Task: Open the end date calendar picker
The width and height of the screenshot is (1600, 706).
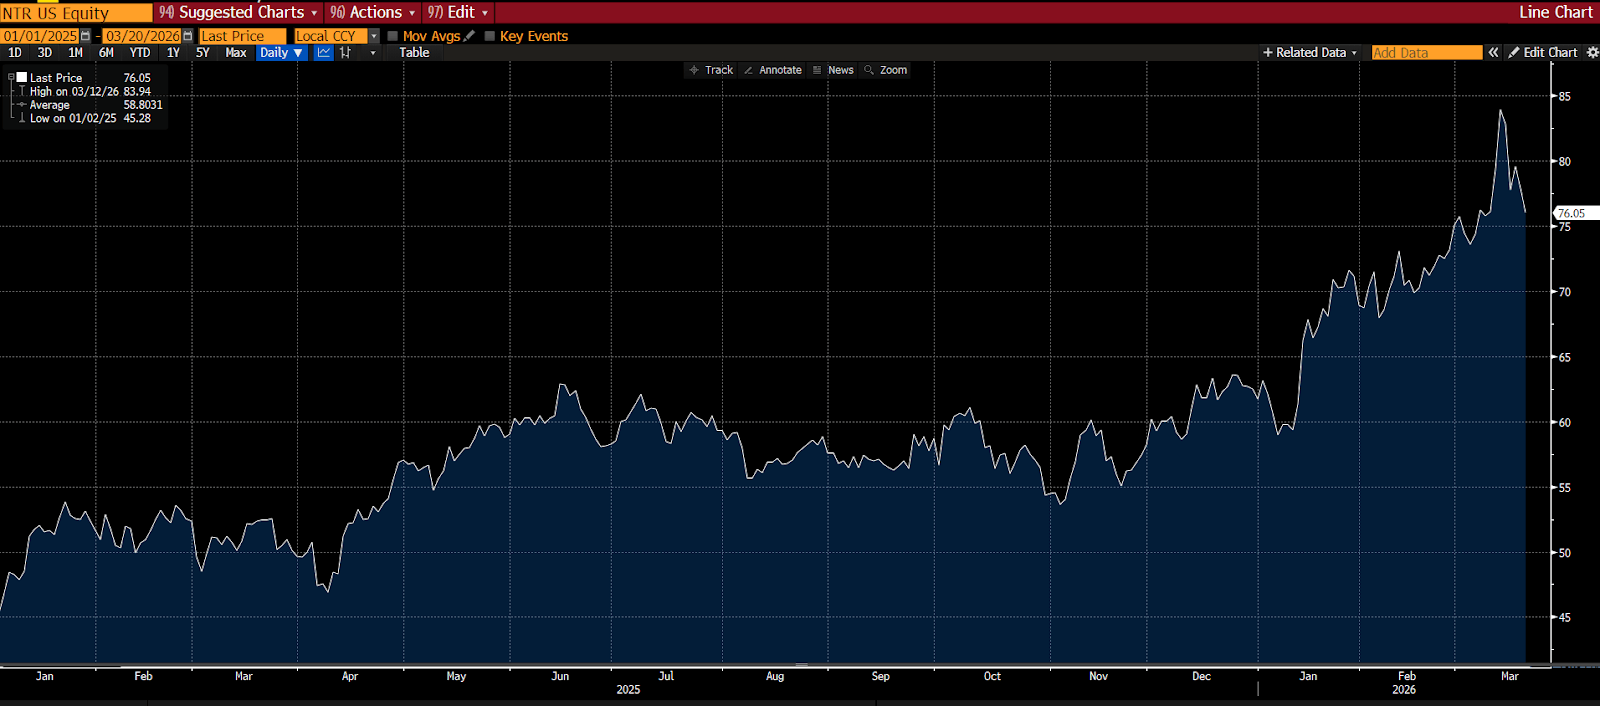Action: [188, 36]
